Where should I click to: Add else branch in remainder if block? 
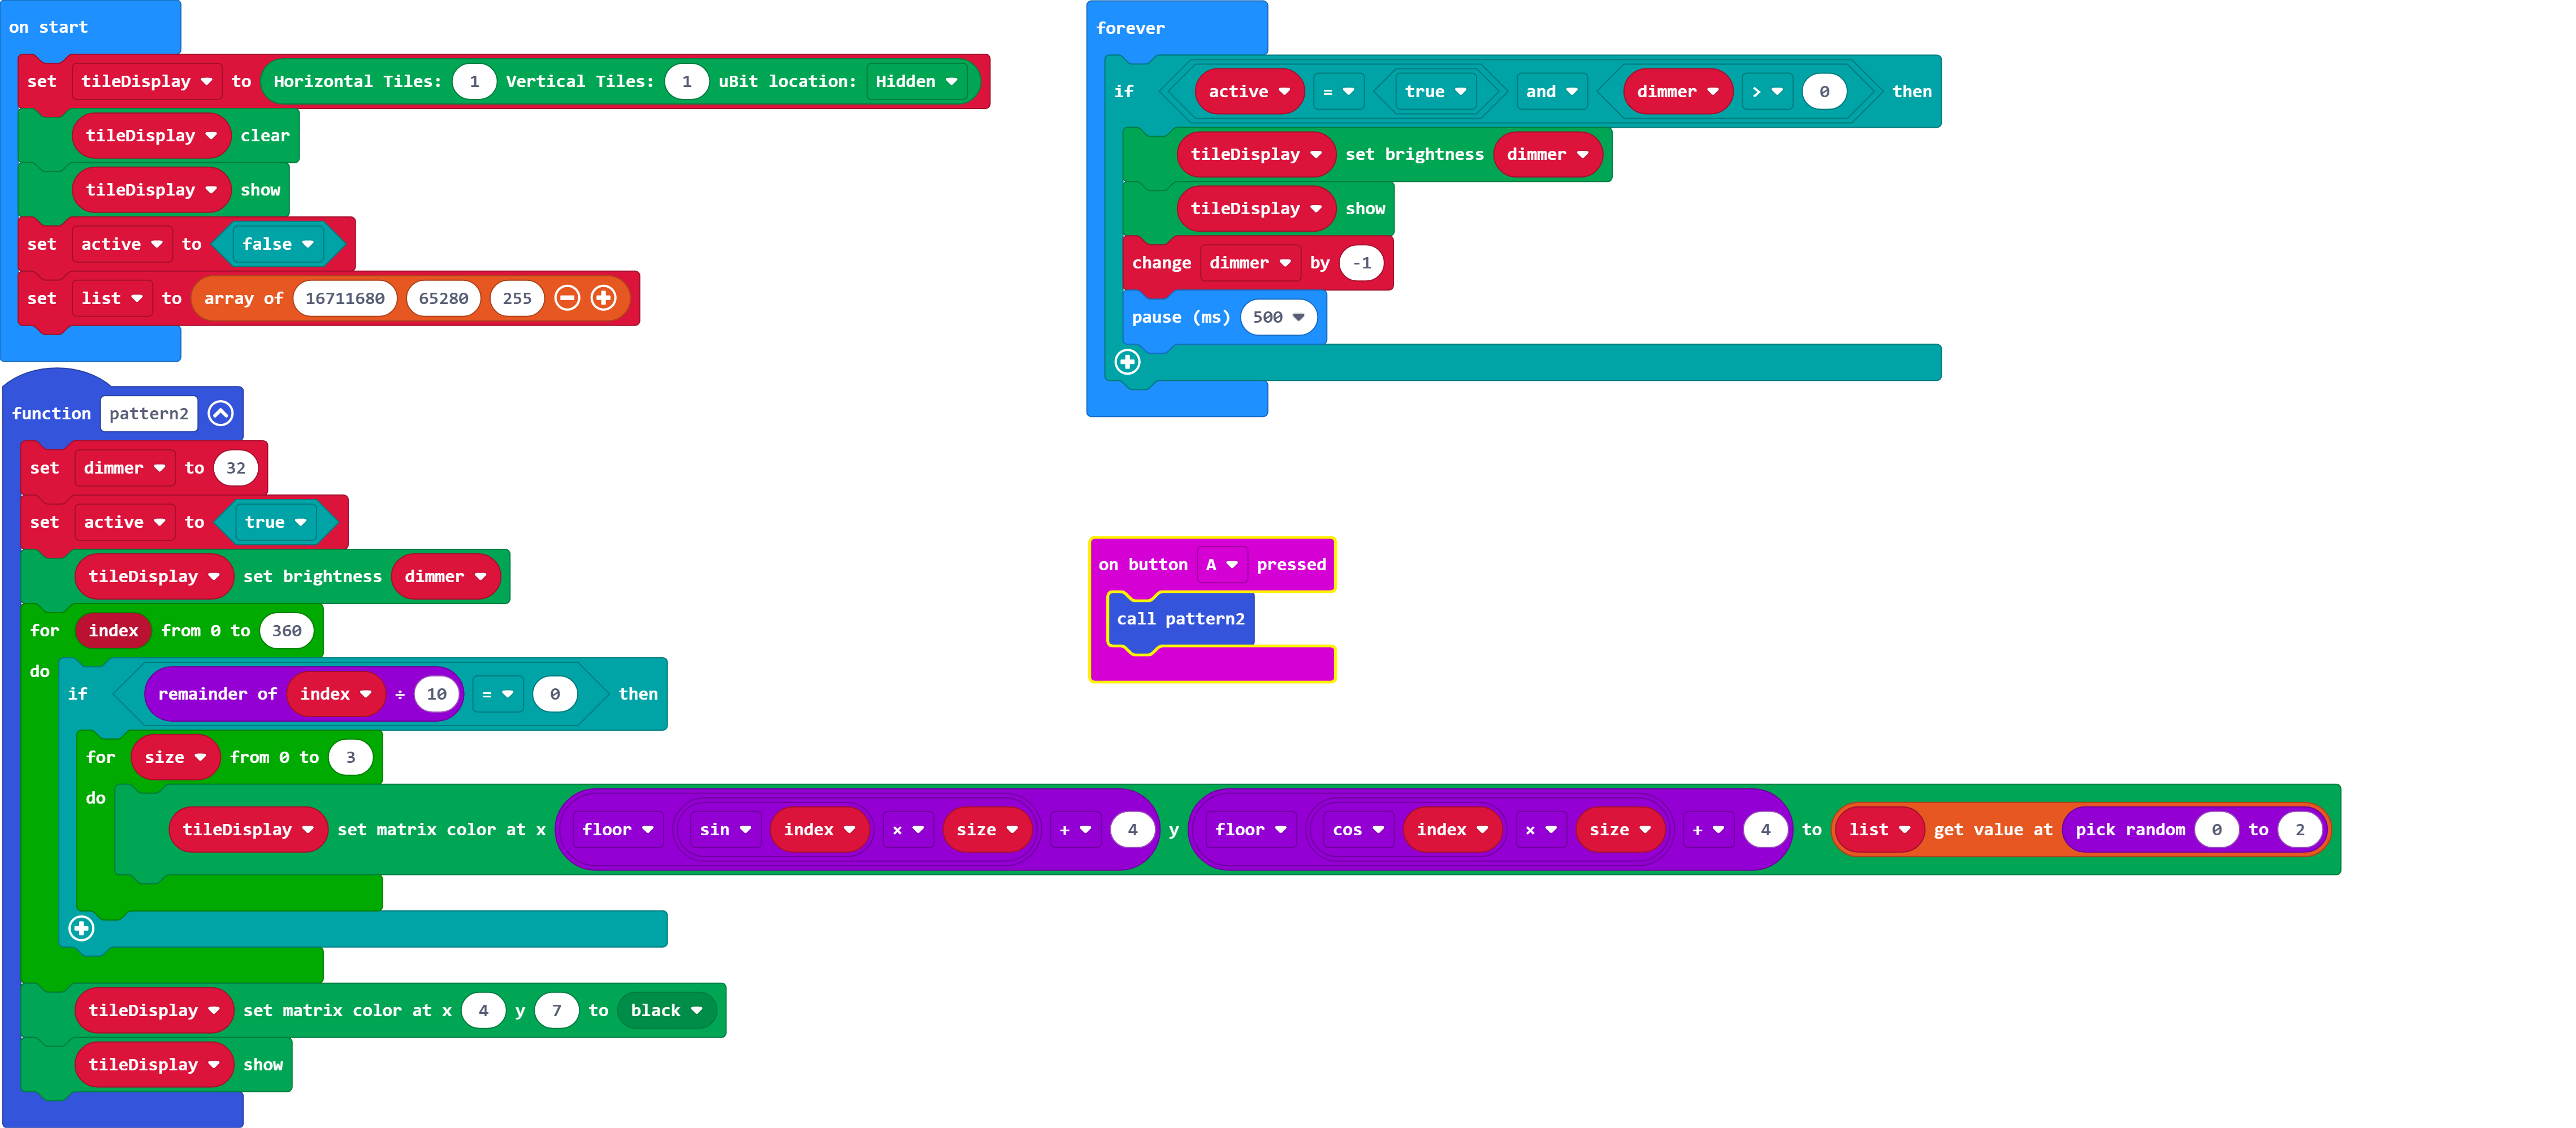click(x=82, y=929)
